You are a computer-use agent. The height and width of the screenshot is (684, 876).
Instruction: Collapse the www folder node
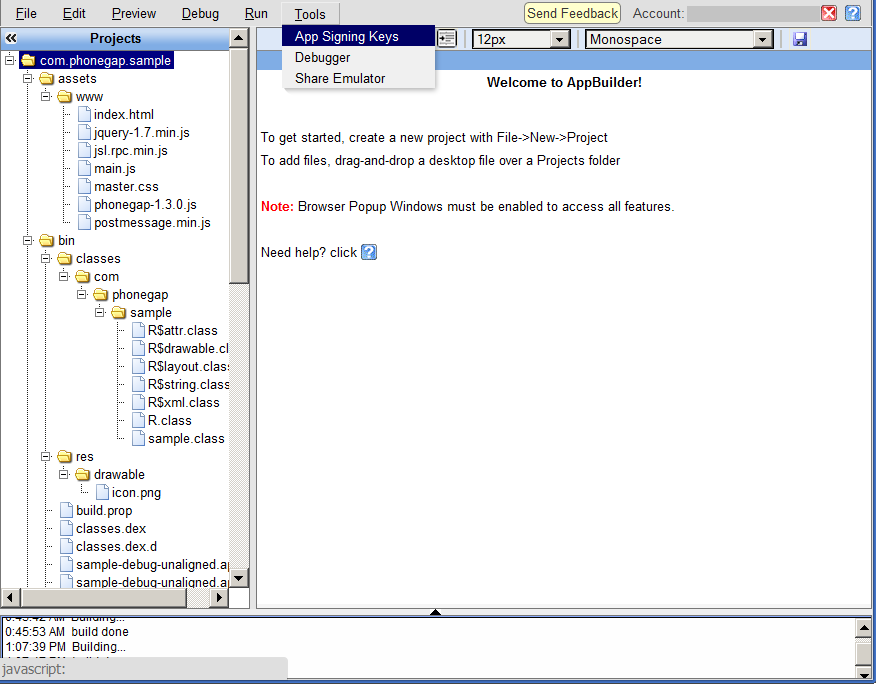[46, 96]
